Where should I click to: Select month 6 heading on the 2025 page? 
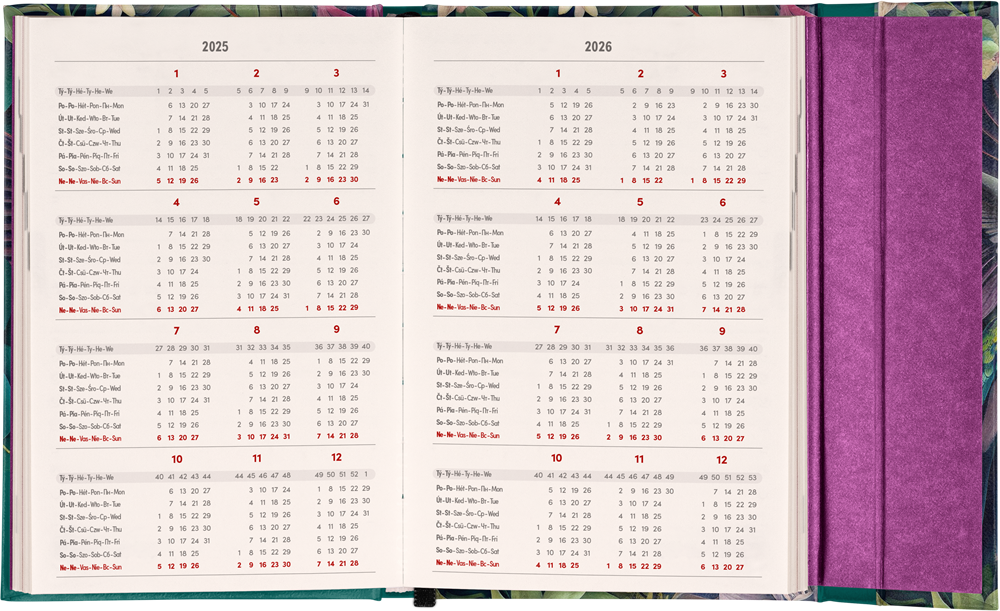[x=336, y=201]
